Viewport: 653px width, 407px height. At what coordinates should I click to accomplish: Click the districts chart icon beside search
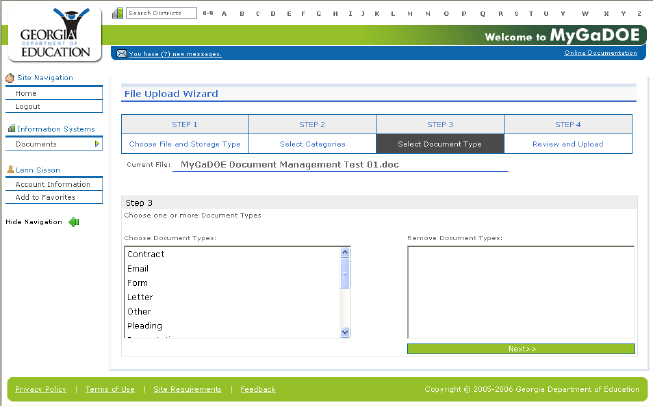(x=117, y=13)
